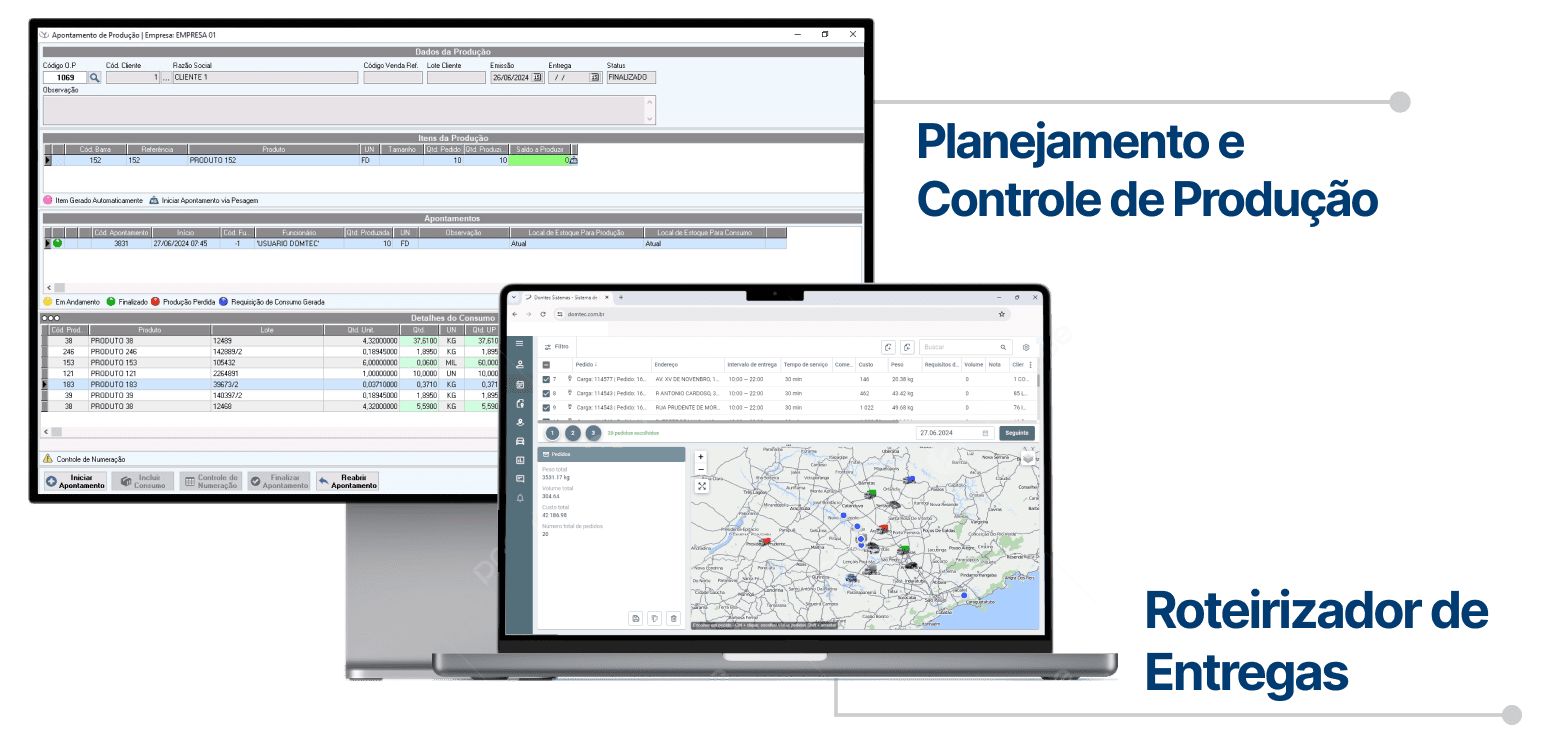Go to step 1 of the routing wizard
Image resolution: width=1546 pixels, height=732 pixels.
(x=552, y=433)
